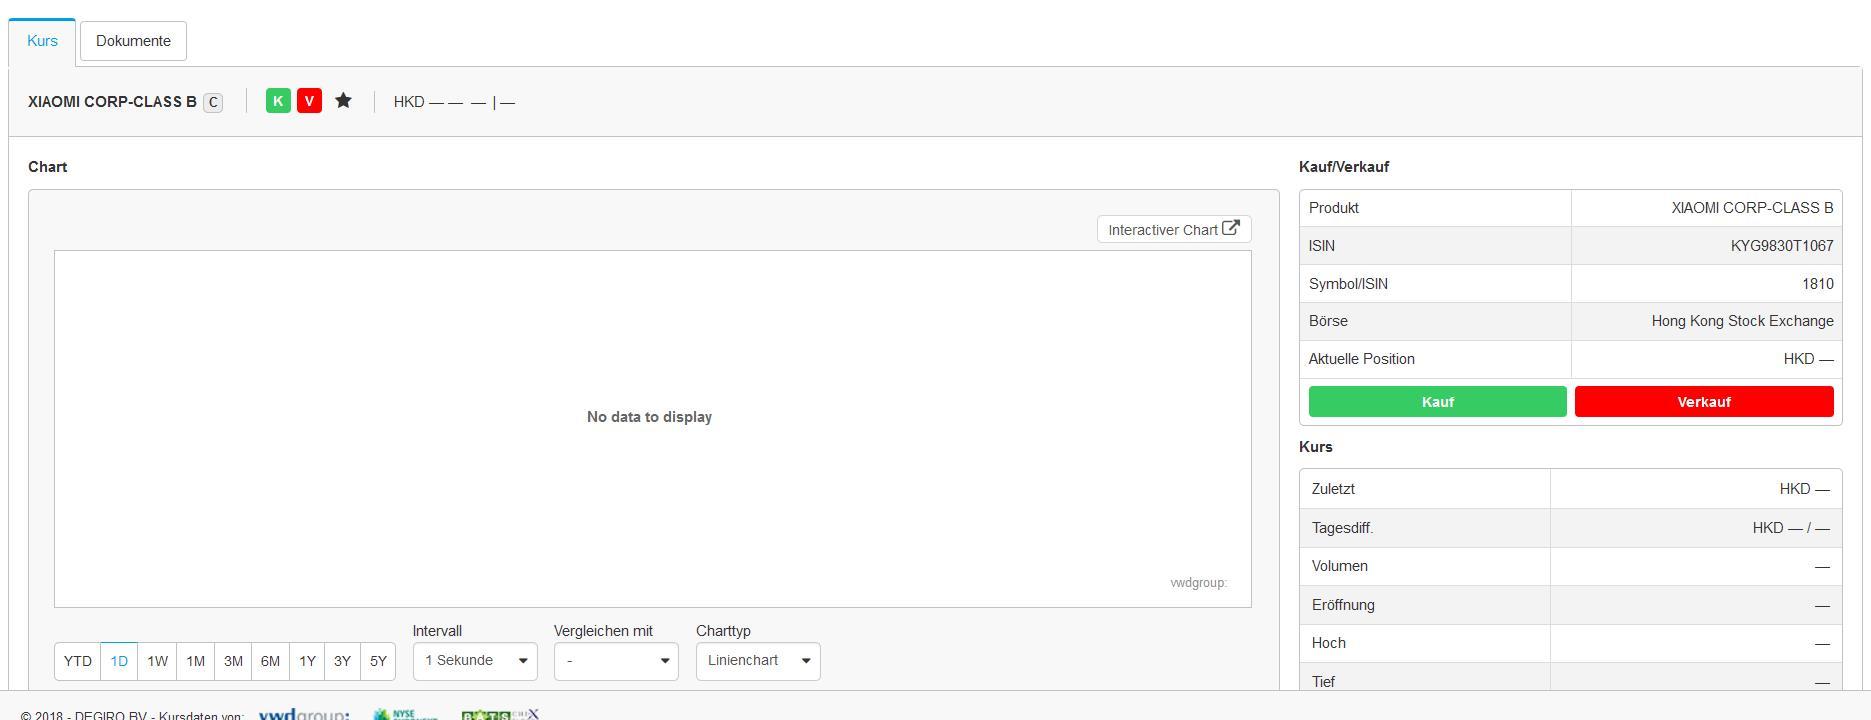Select the 1Y chart range

click(307, 661)
